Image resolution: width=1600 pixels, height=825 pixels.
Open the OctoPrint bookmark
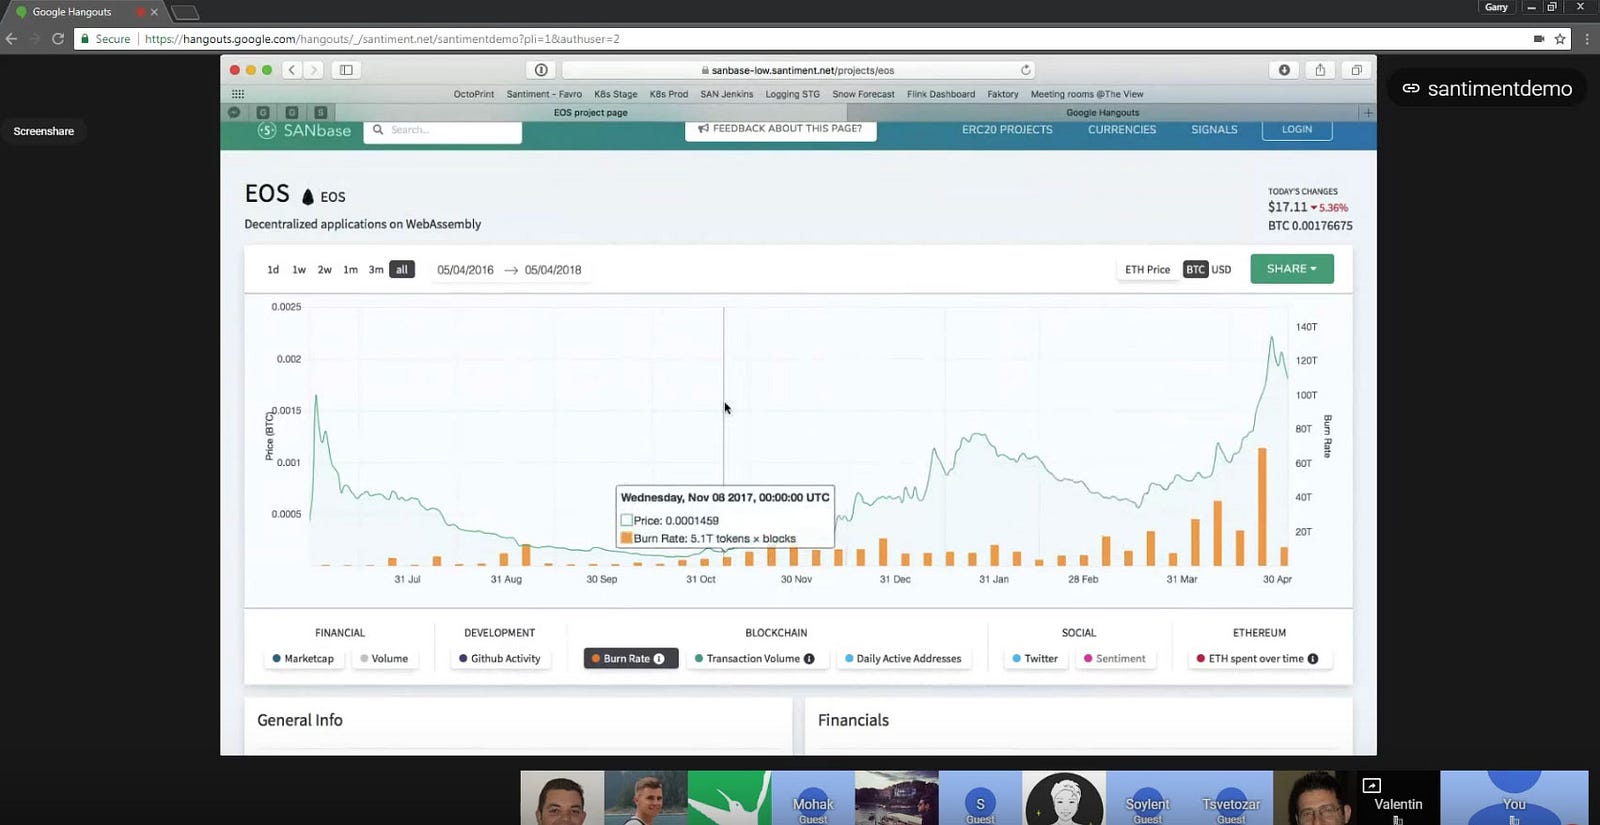474,94
